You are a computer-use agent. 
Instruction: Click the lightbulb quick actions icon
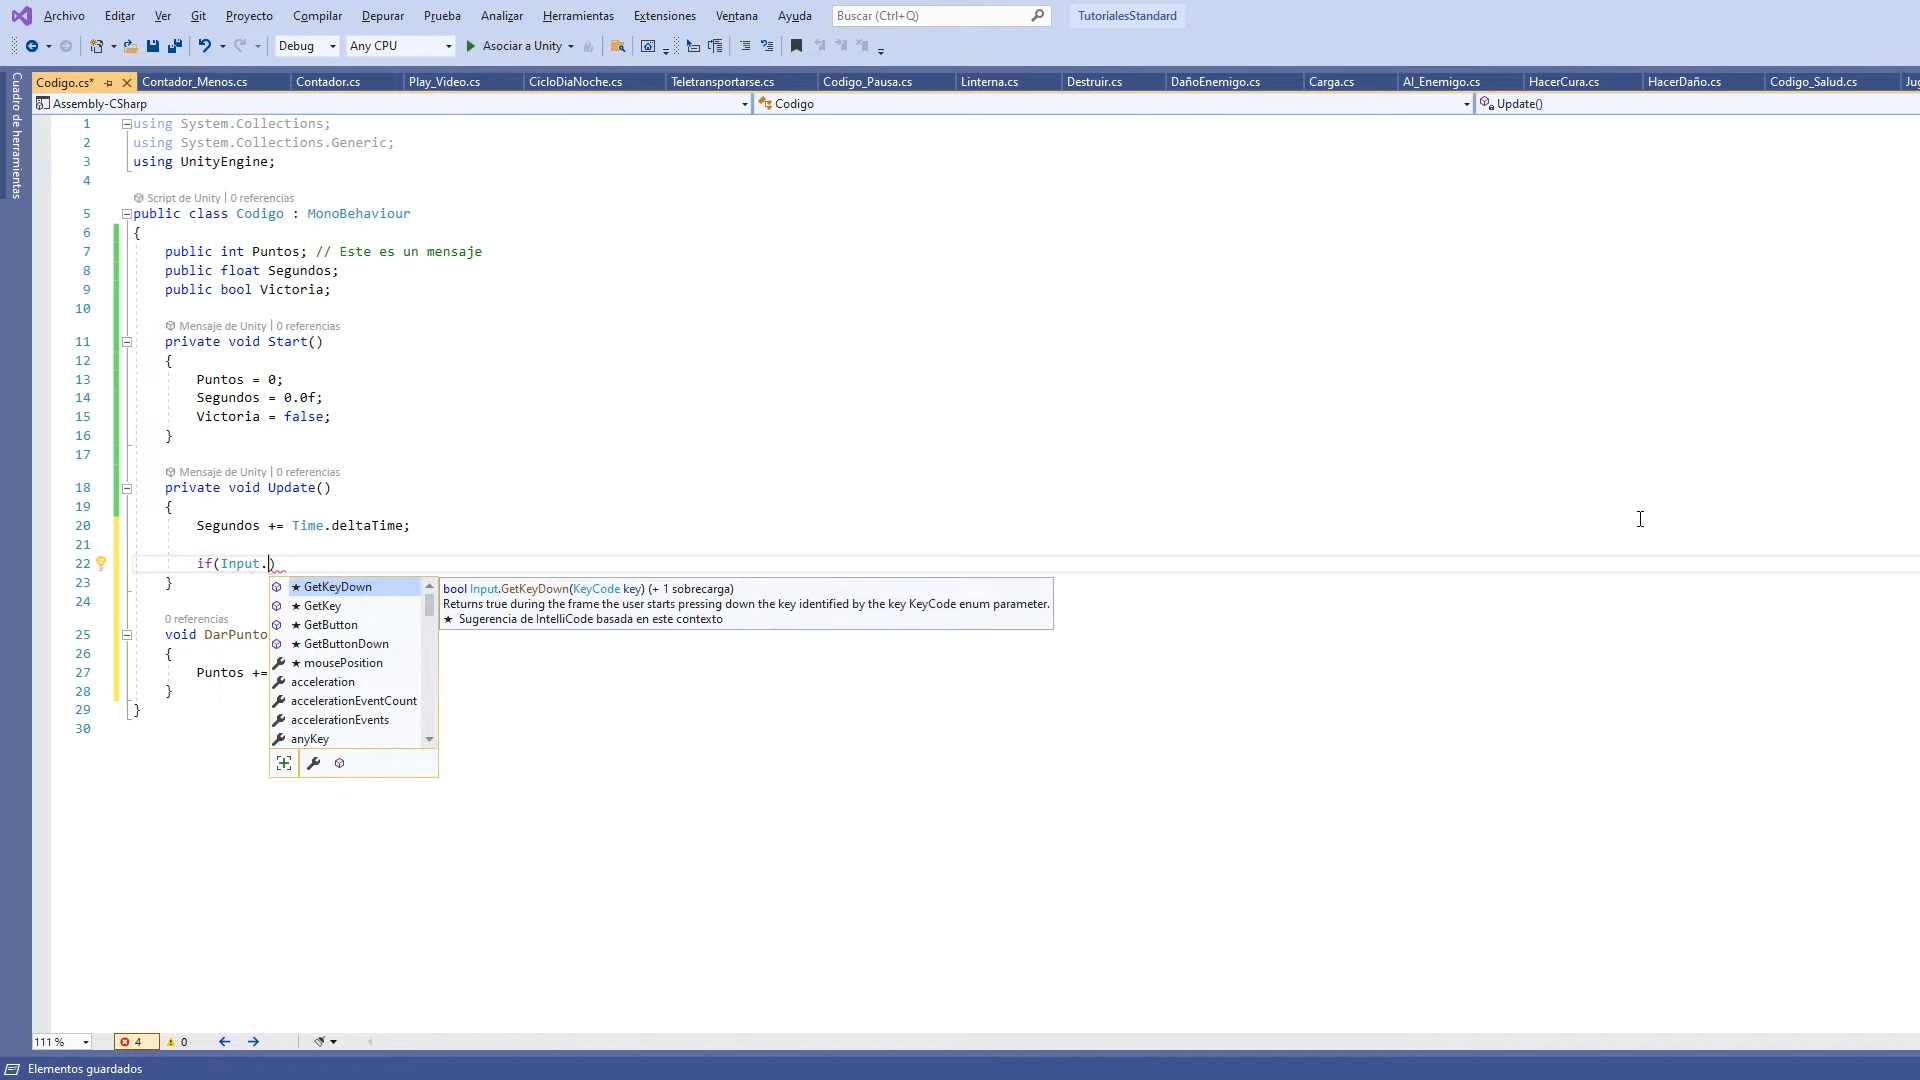(101, 564)
